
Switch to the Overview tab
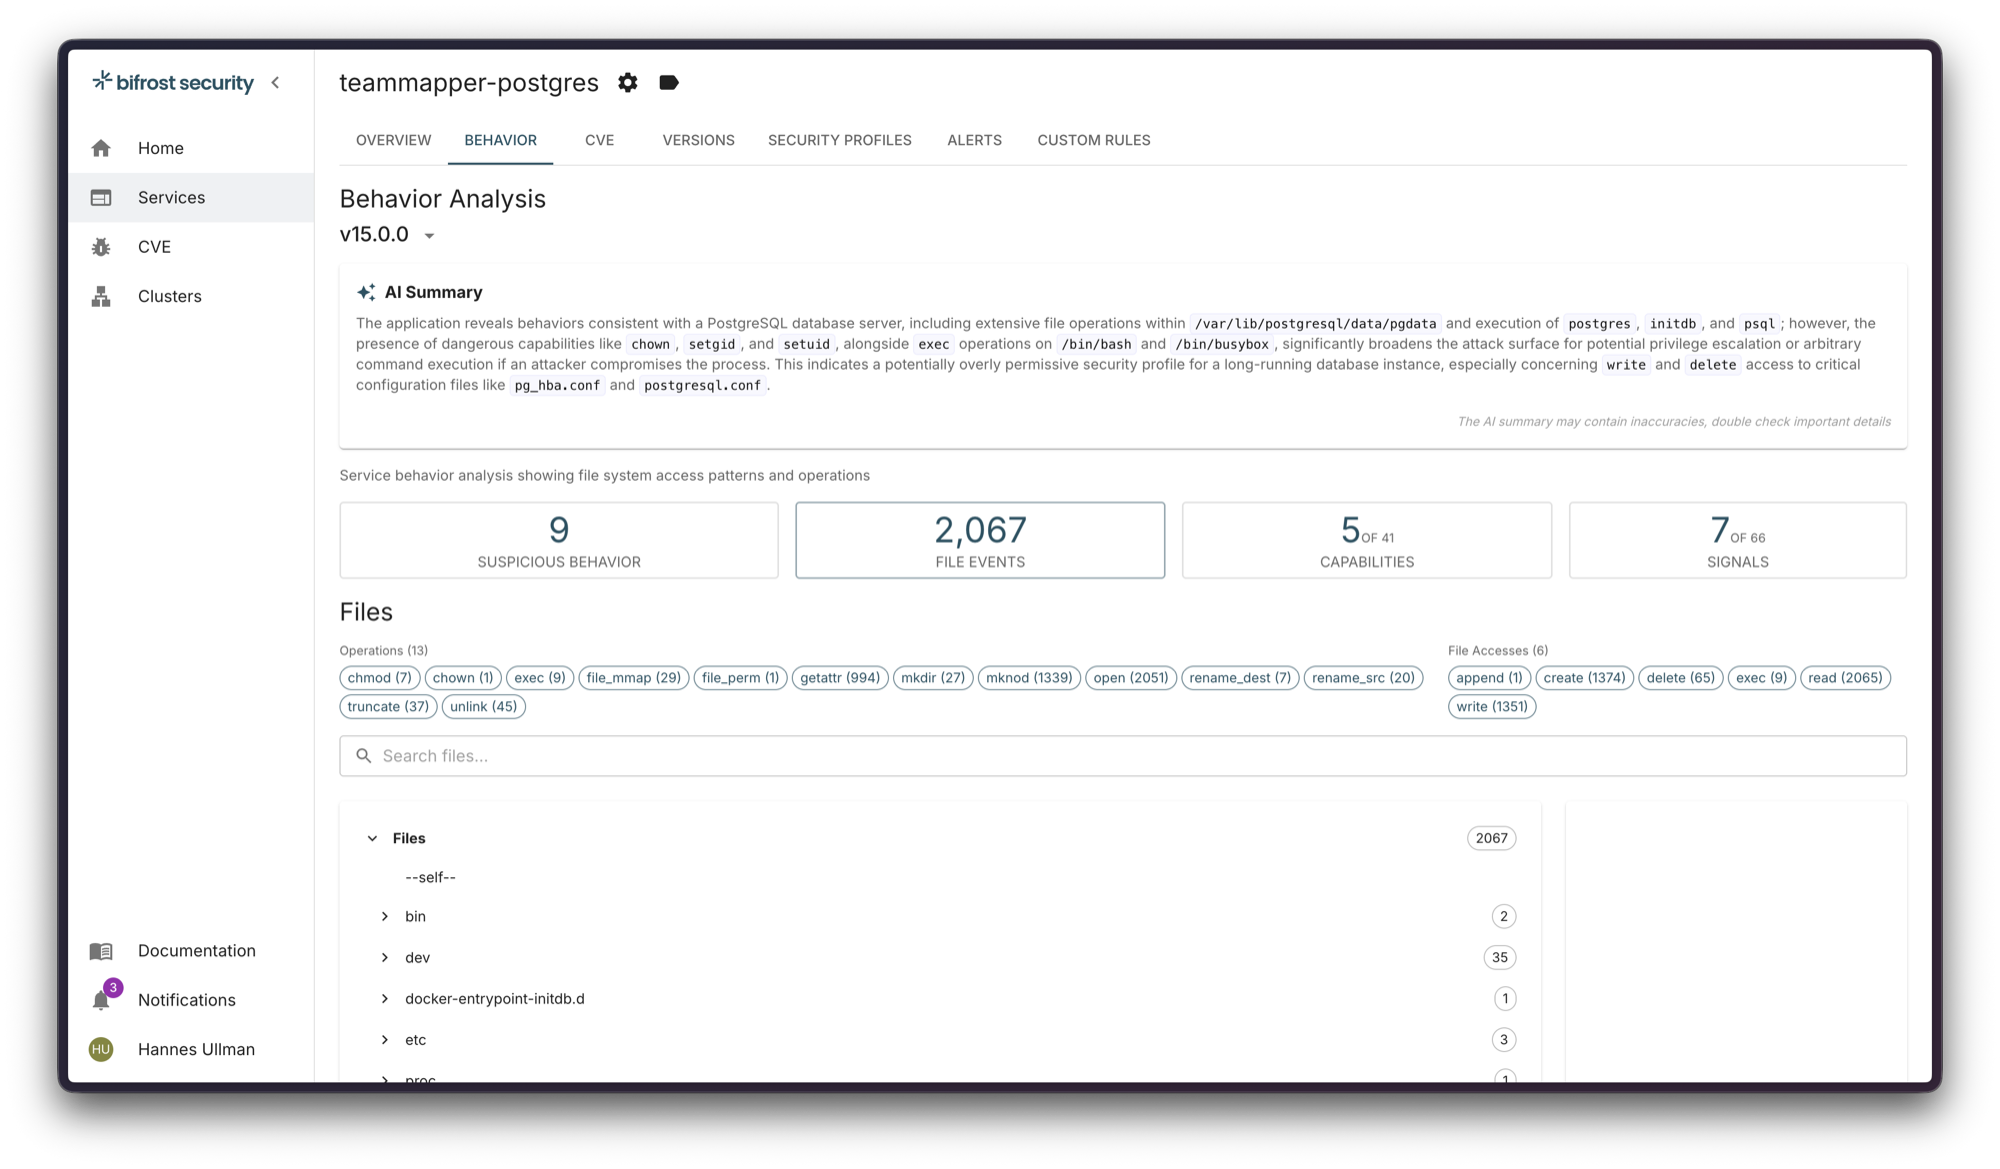(x=394, y=140)
